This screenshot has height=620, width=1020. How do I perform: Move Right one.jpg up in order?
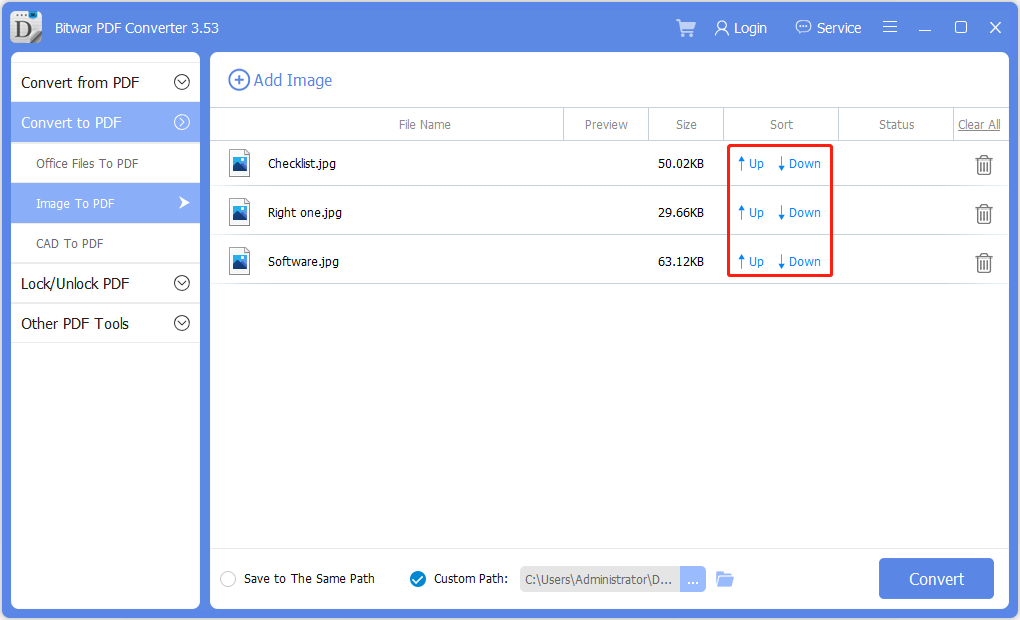pyautogui.click(x=750, y=213)
